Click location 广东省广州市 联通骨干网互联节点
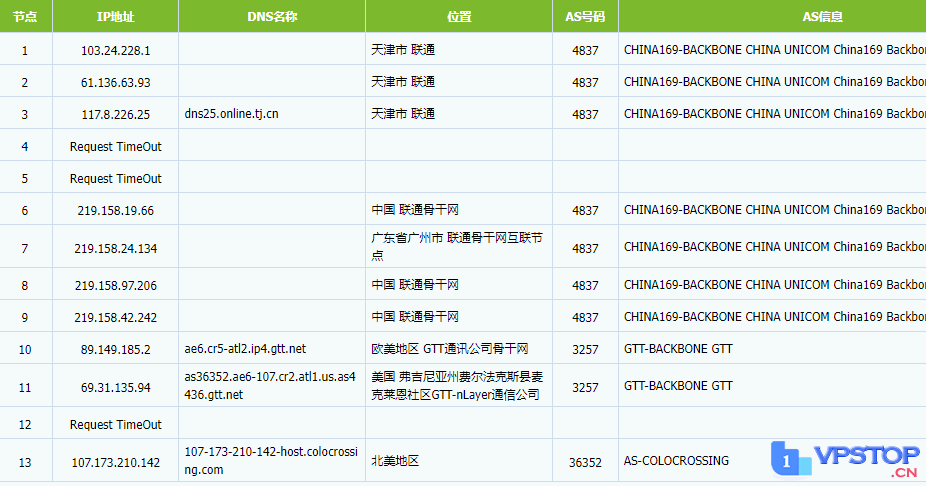The image size is (926, 486). [x=457, y=247]
